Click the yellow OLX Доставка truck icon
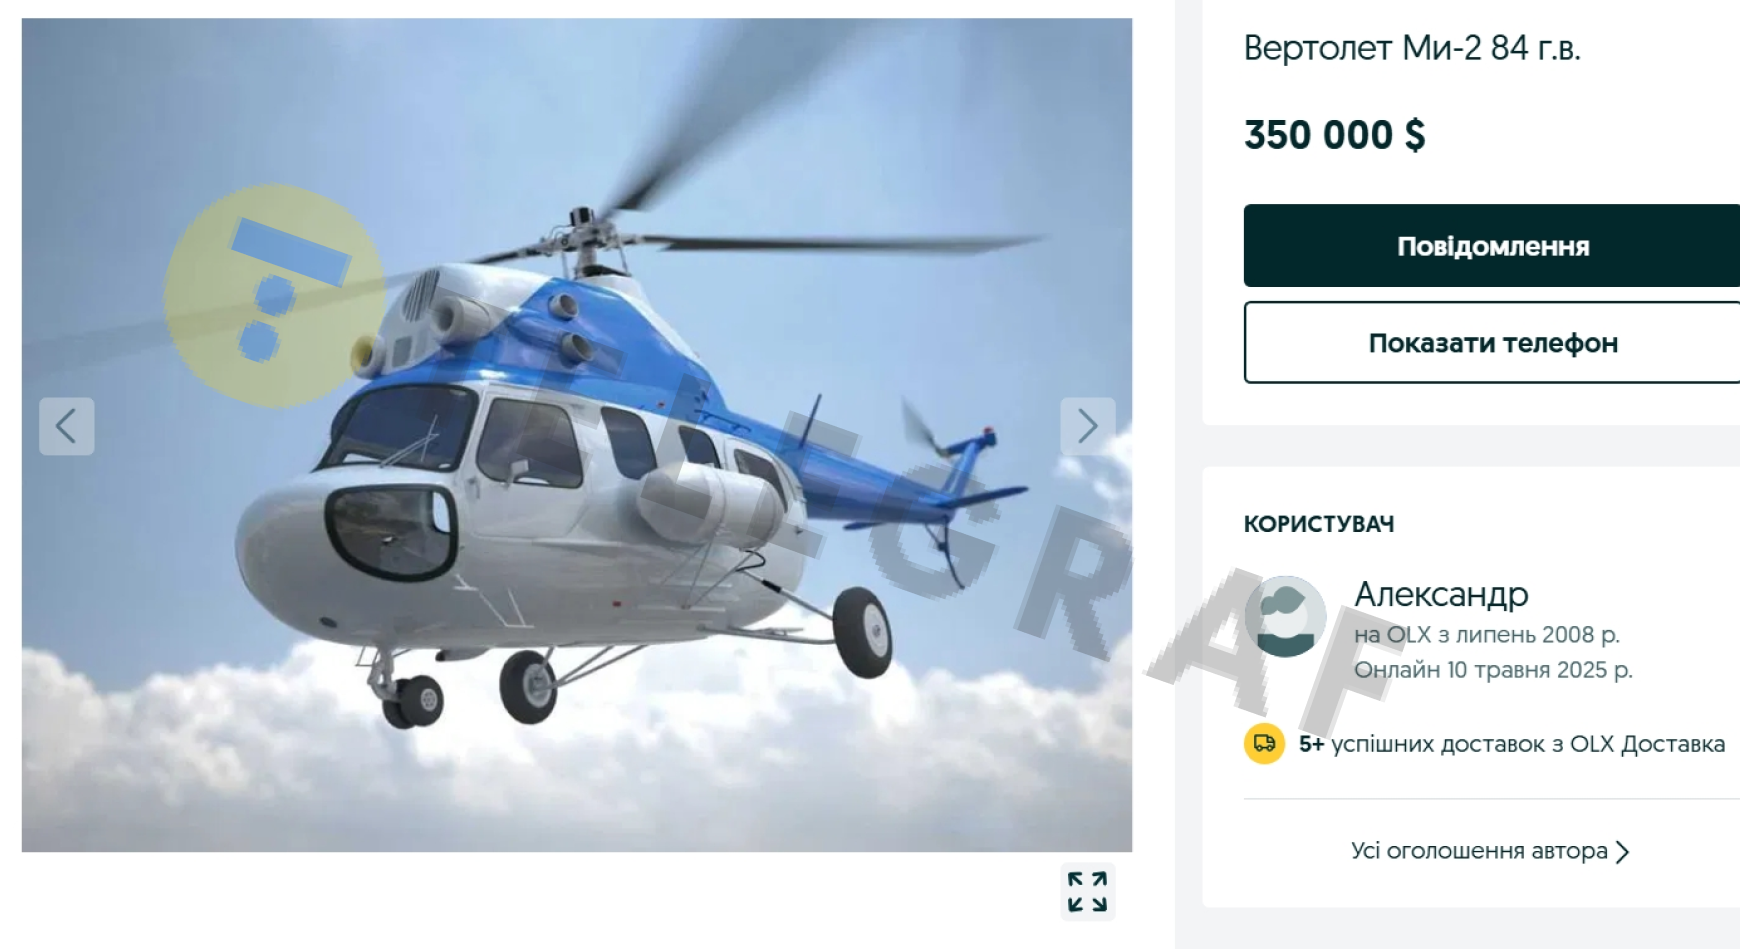 [x=1264, y=744]
